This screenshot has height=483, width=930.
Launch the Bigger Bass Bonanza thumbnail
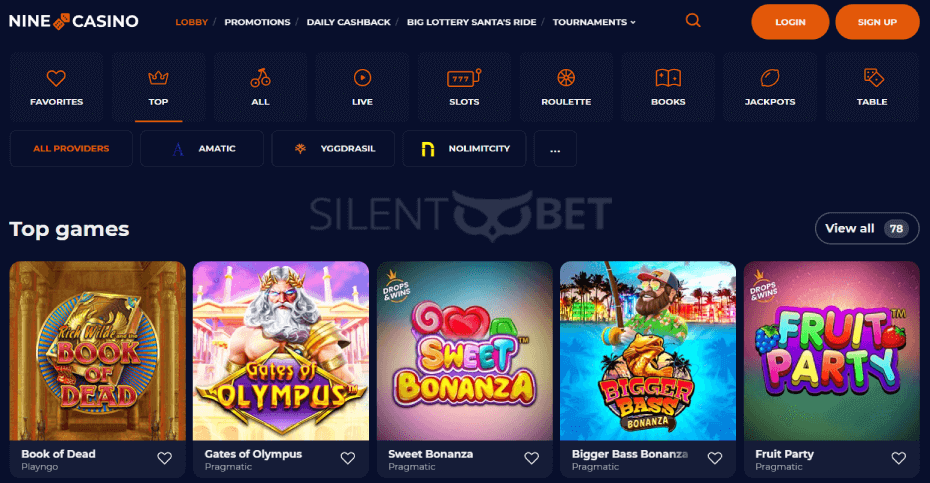point(648,351)
